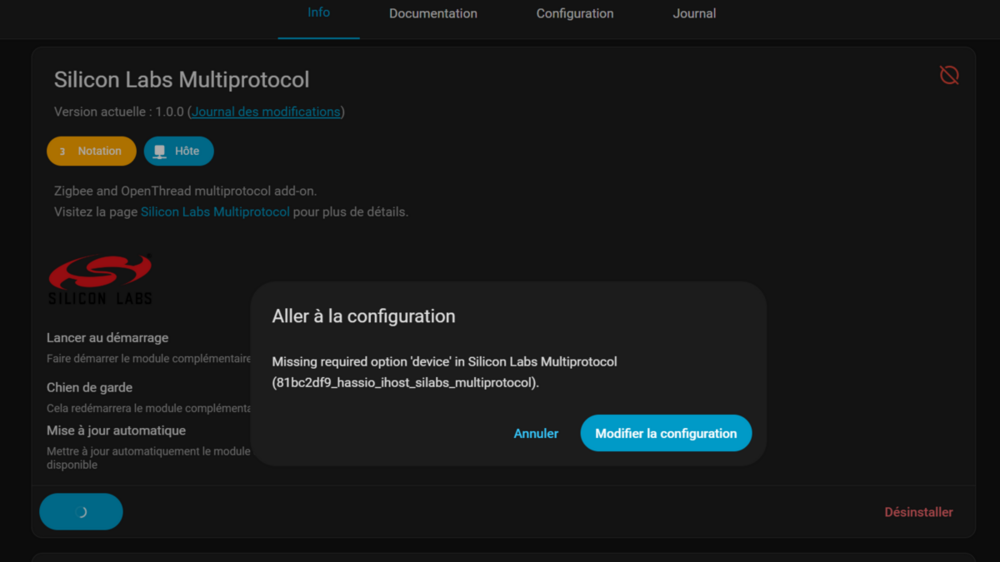Open the Journal des modifications link
The height and width of the screenshot is (562, 1000).
pos(266,112)
